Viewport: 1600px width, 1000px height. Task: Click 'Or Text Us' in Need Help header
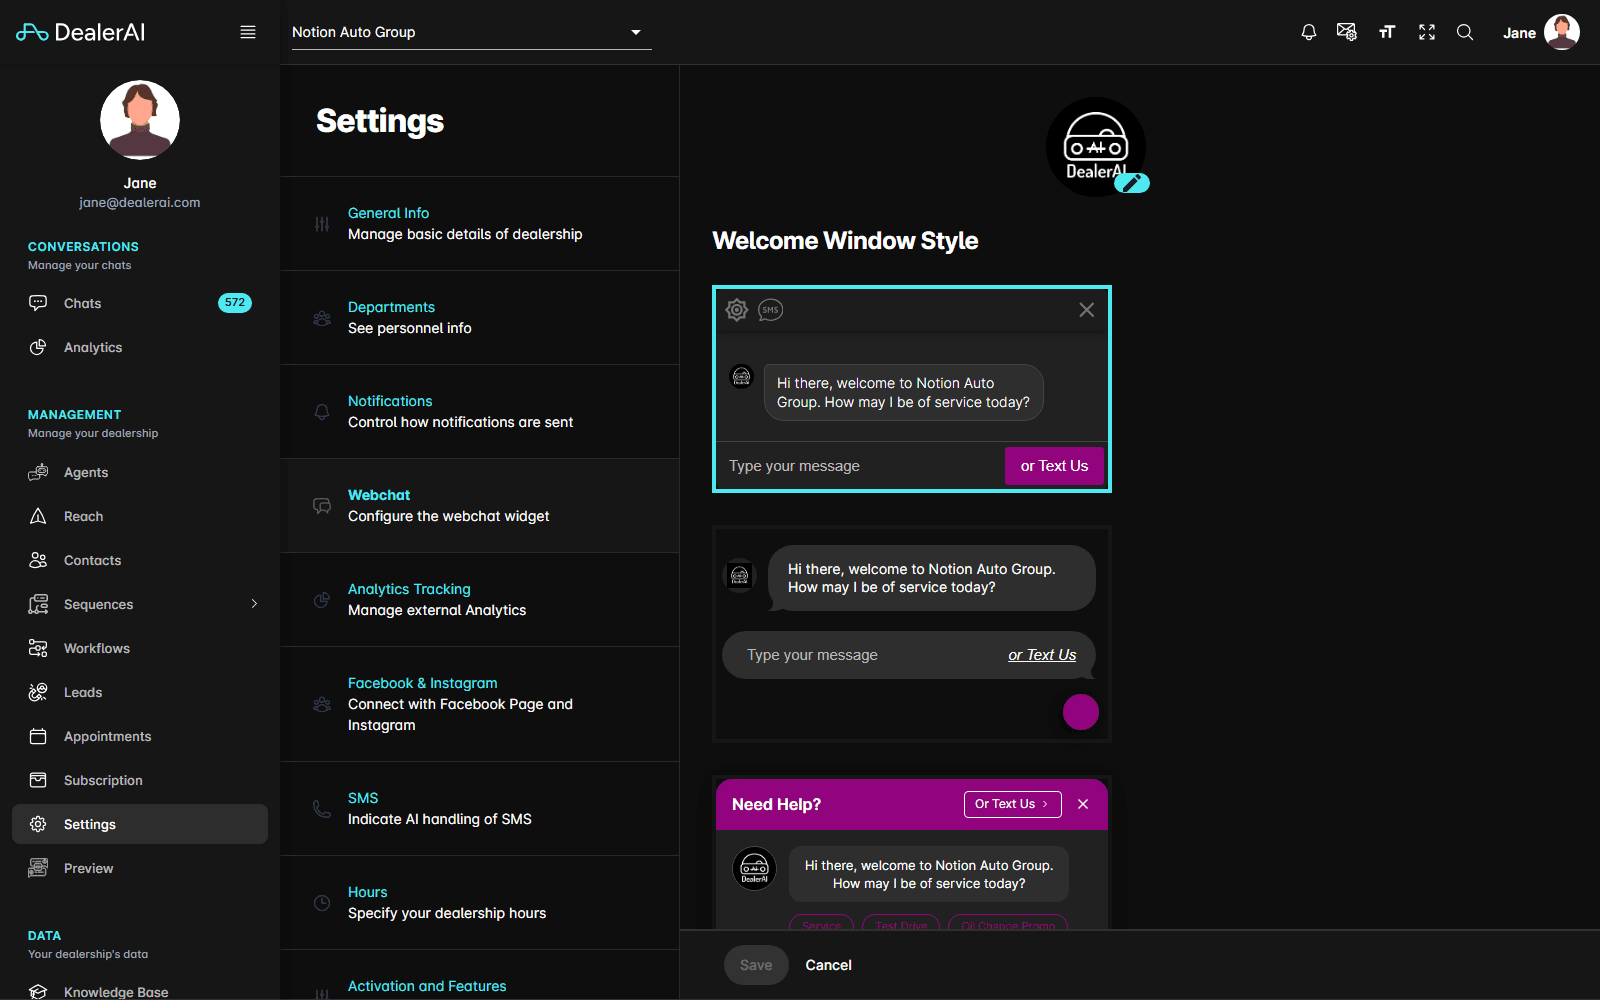point(1012,804)
